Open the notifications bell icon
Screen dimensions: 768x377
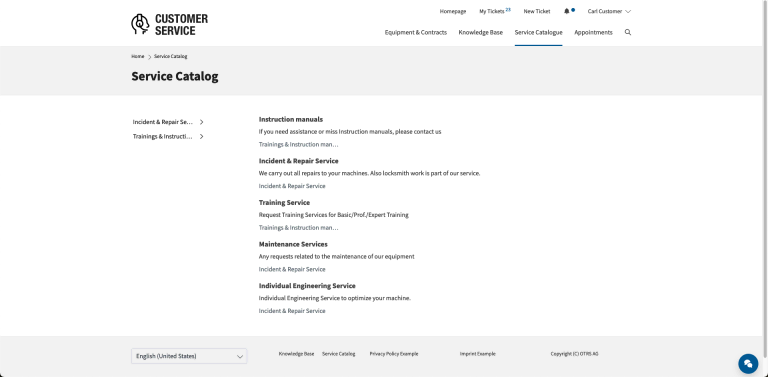click(x=567, y=11)
